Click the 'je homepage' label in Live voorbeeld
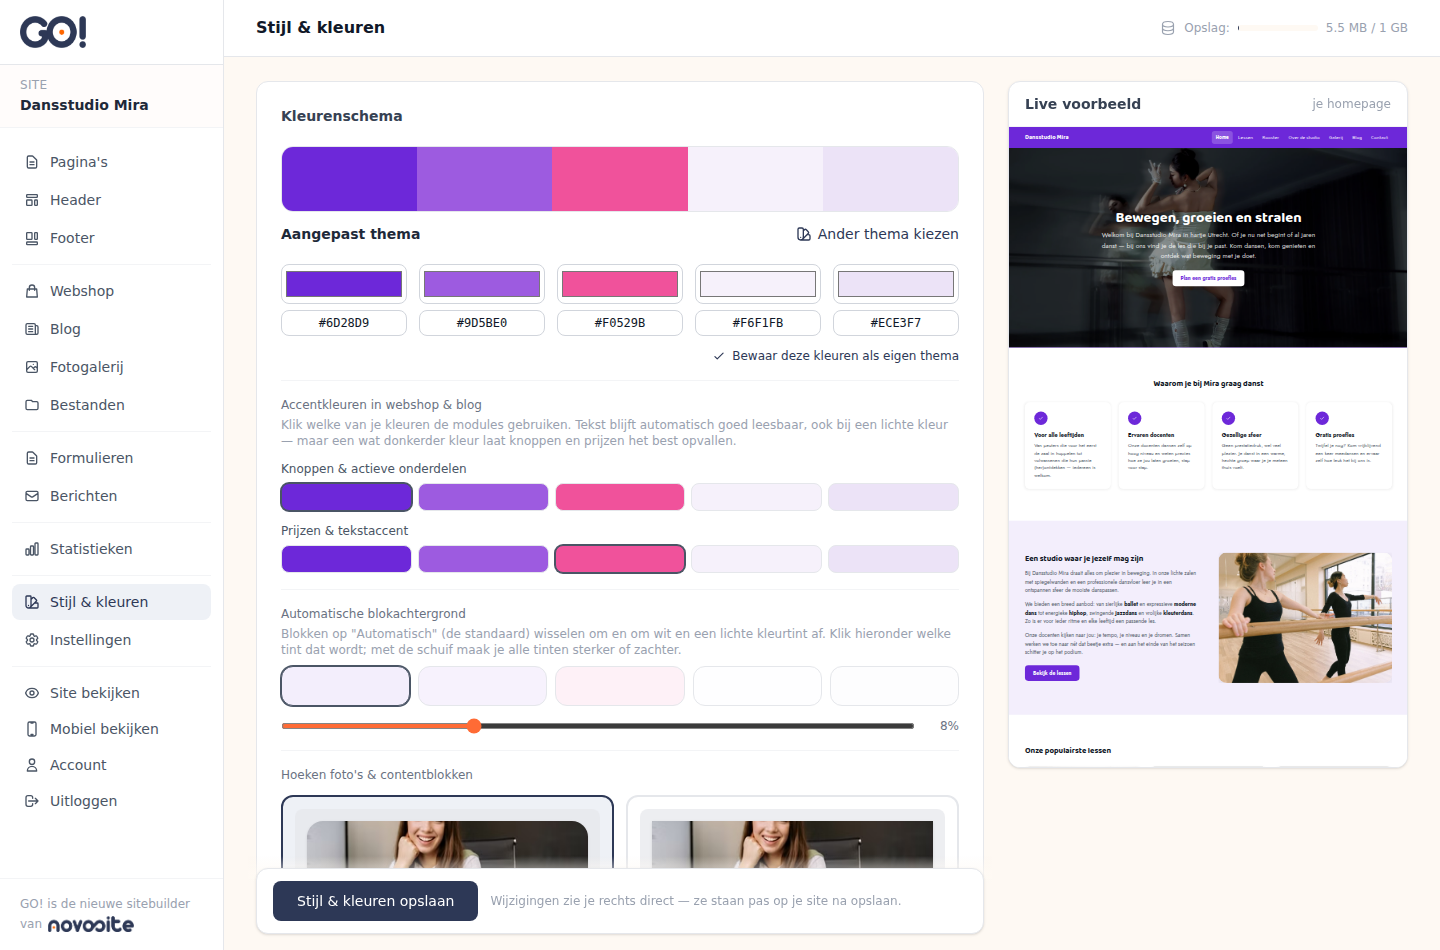 pyautogui.click(x=1351, y=104)
